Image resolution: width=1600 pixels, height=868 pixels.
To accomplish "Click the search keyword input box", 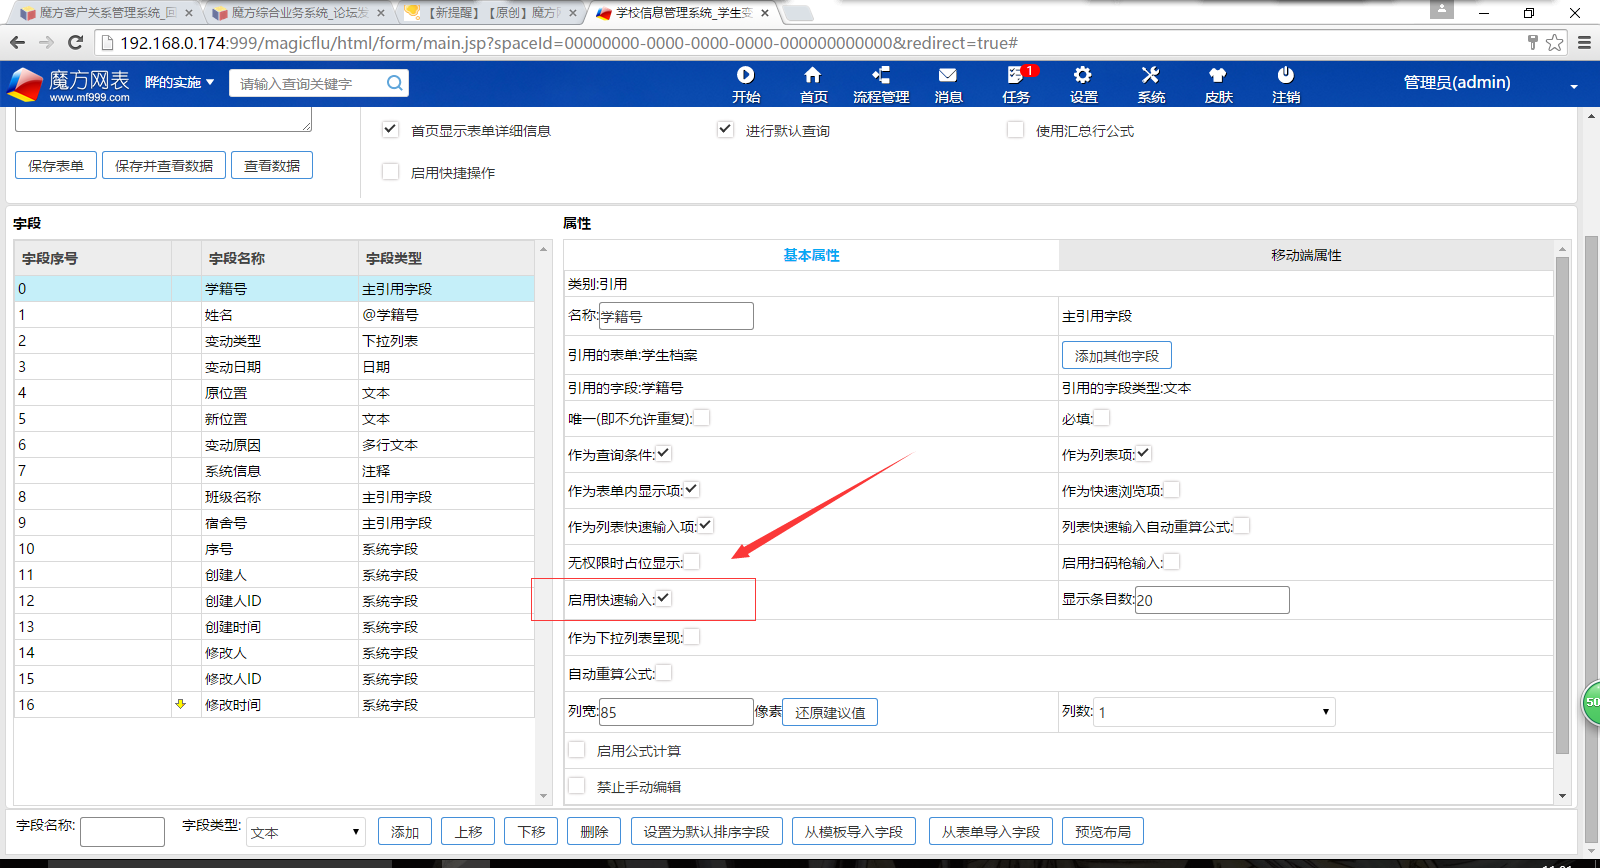I will pos(306,83).
